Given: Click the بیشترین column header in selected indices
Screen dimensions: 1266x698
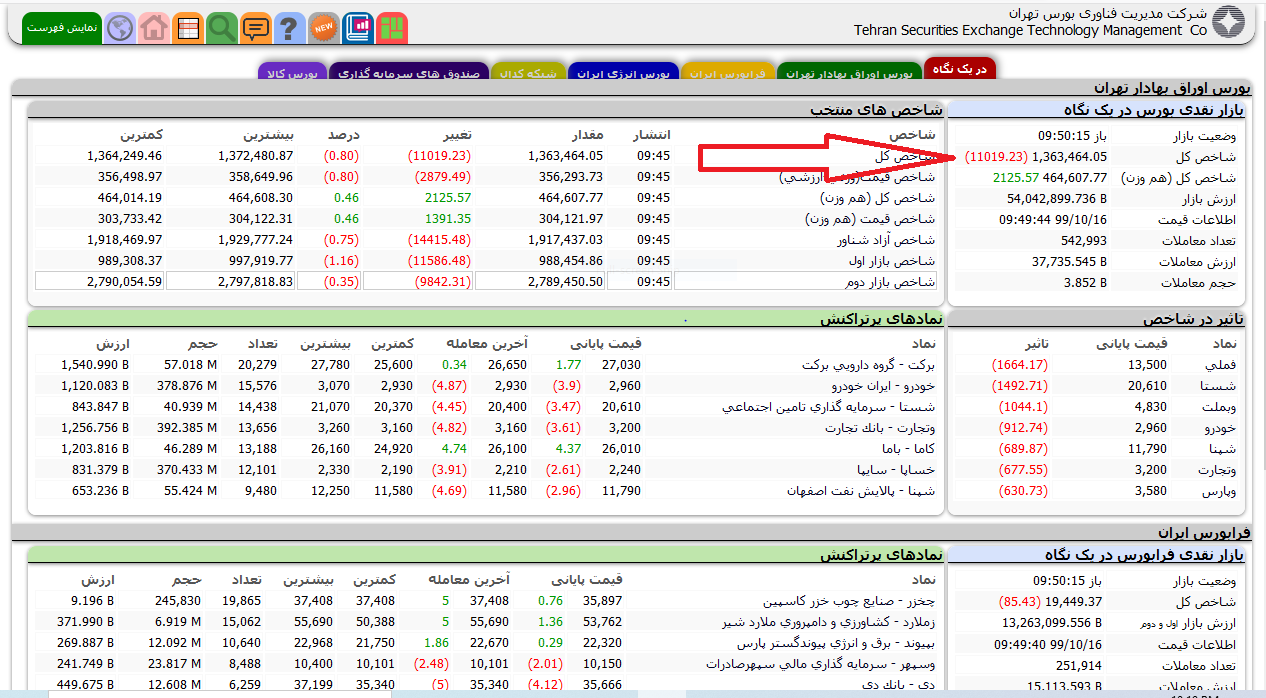Looking at the screenshot, I should tap(269, 135).
